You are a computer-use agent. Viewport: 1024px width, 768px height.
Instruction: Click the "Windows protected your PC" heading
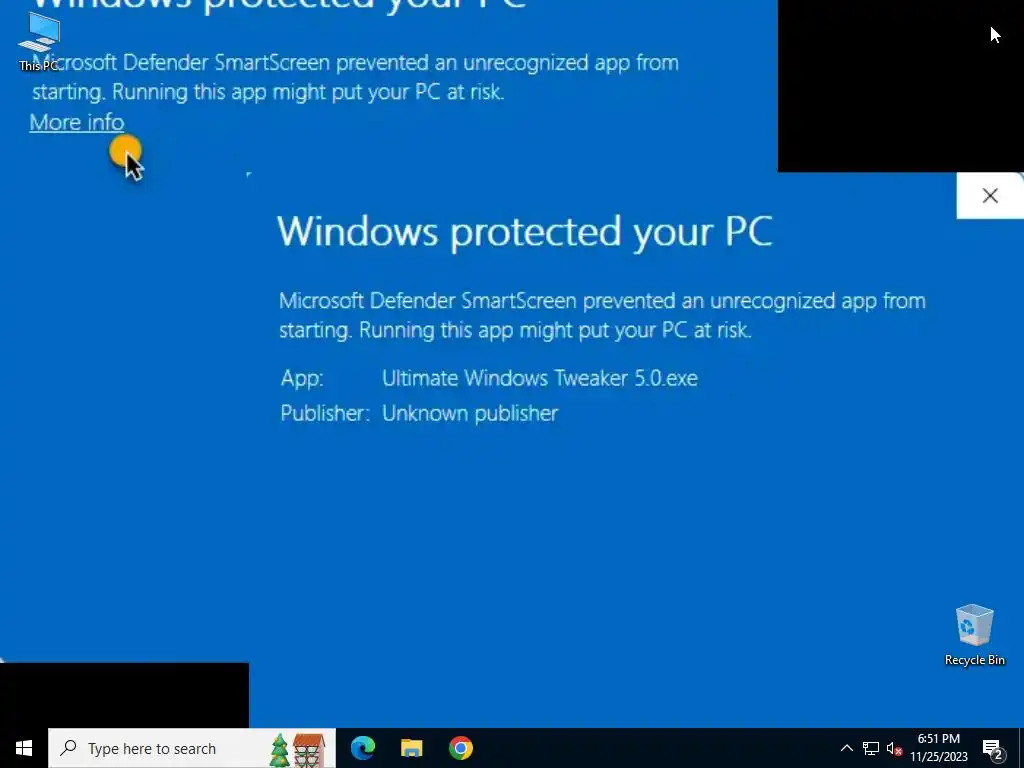coord(525,231)
